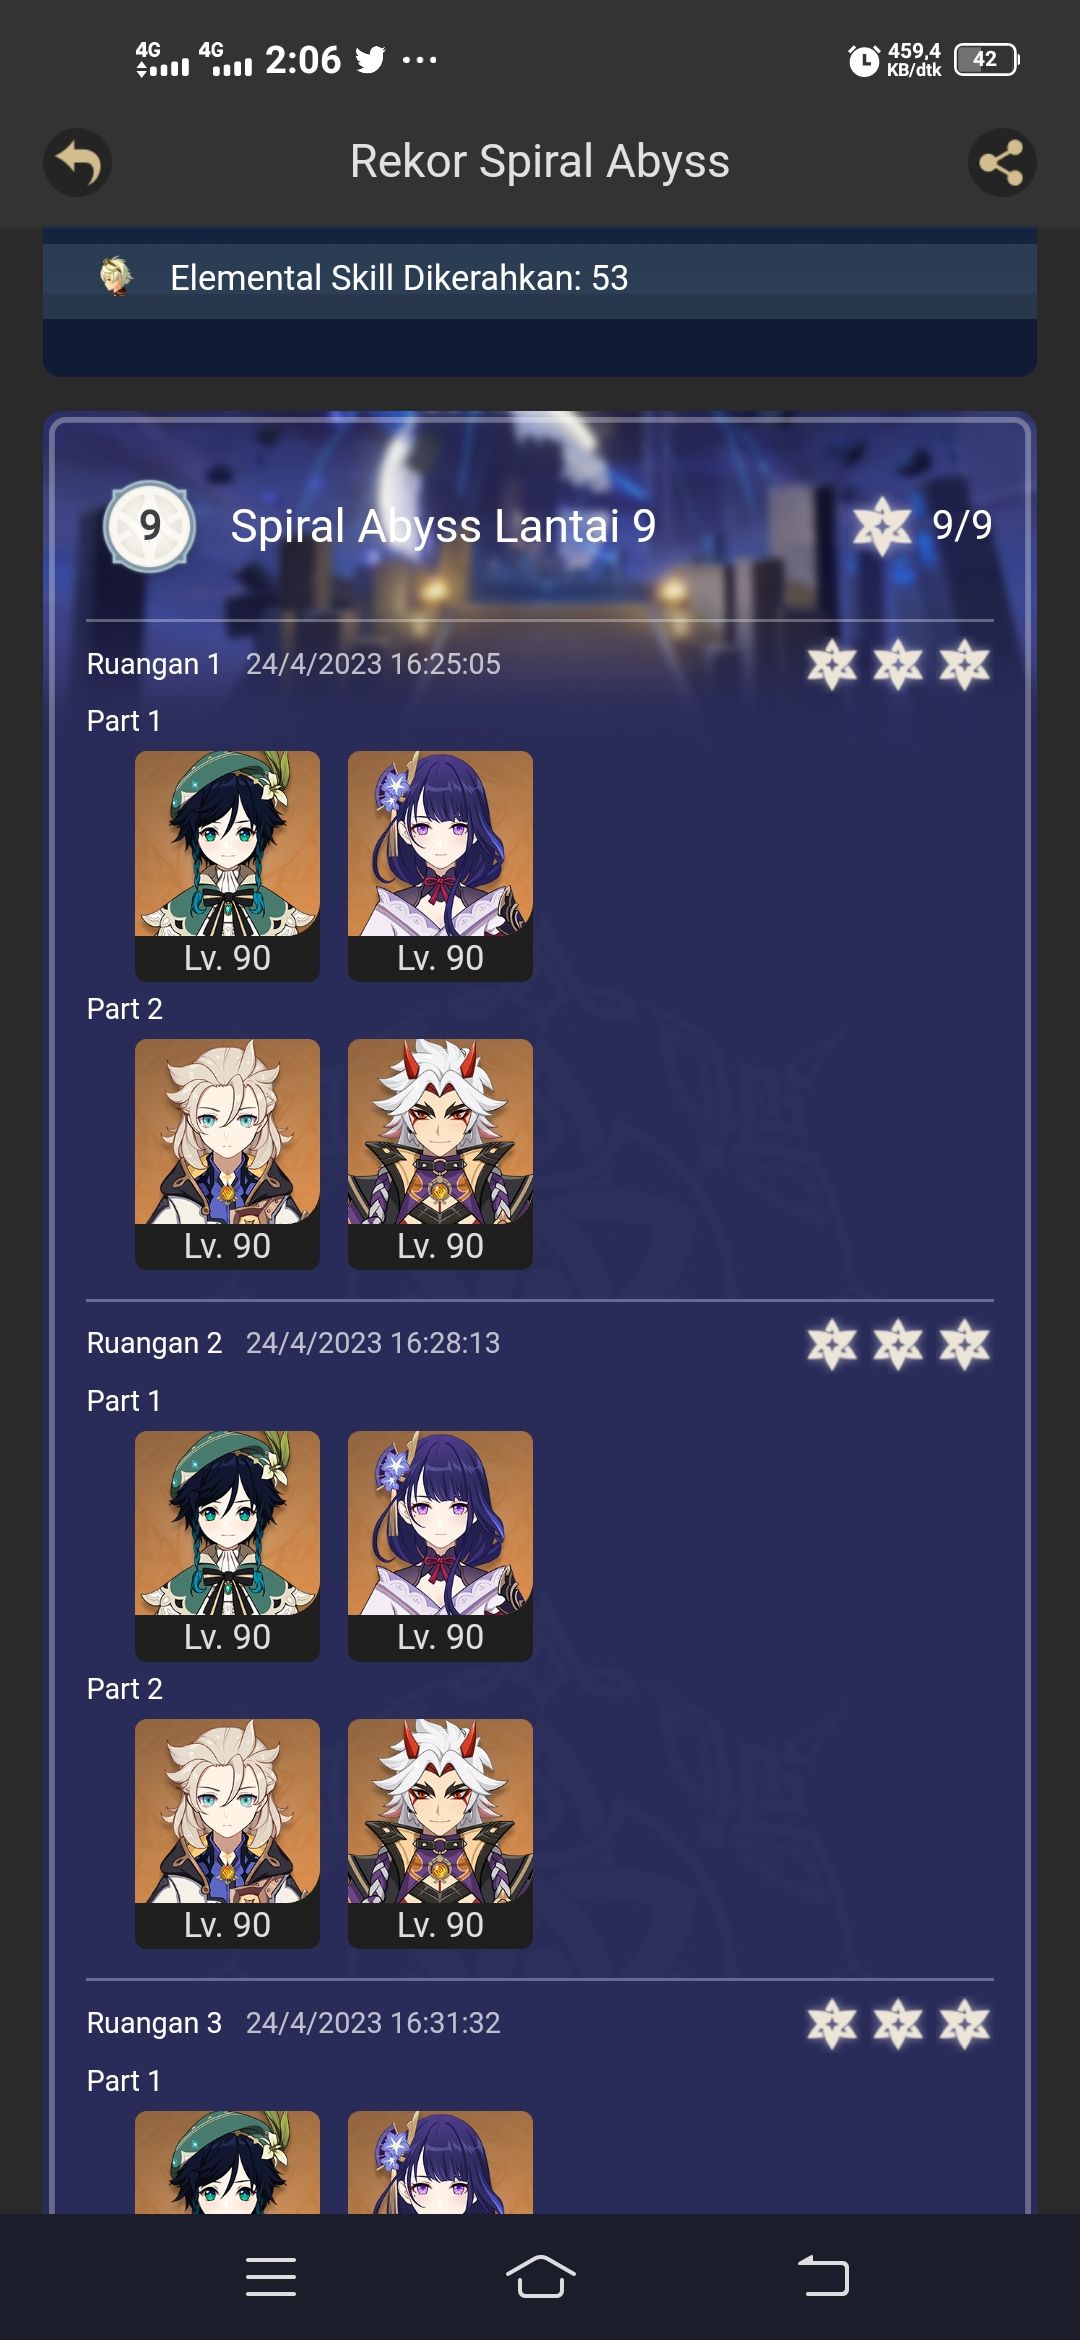The width and height of the screenshot is (1080, 2340).
Task: Select Albedo portrait in Ruangan 2 Part 2
Action: pos(227,1834)
